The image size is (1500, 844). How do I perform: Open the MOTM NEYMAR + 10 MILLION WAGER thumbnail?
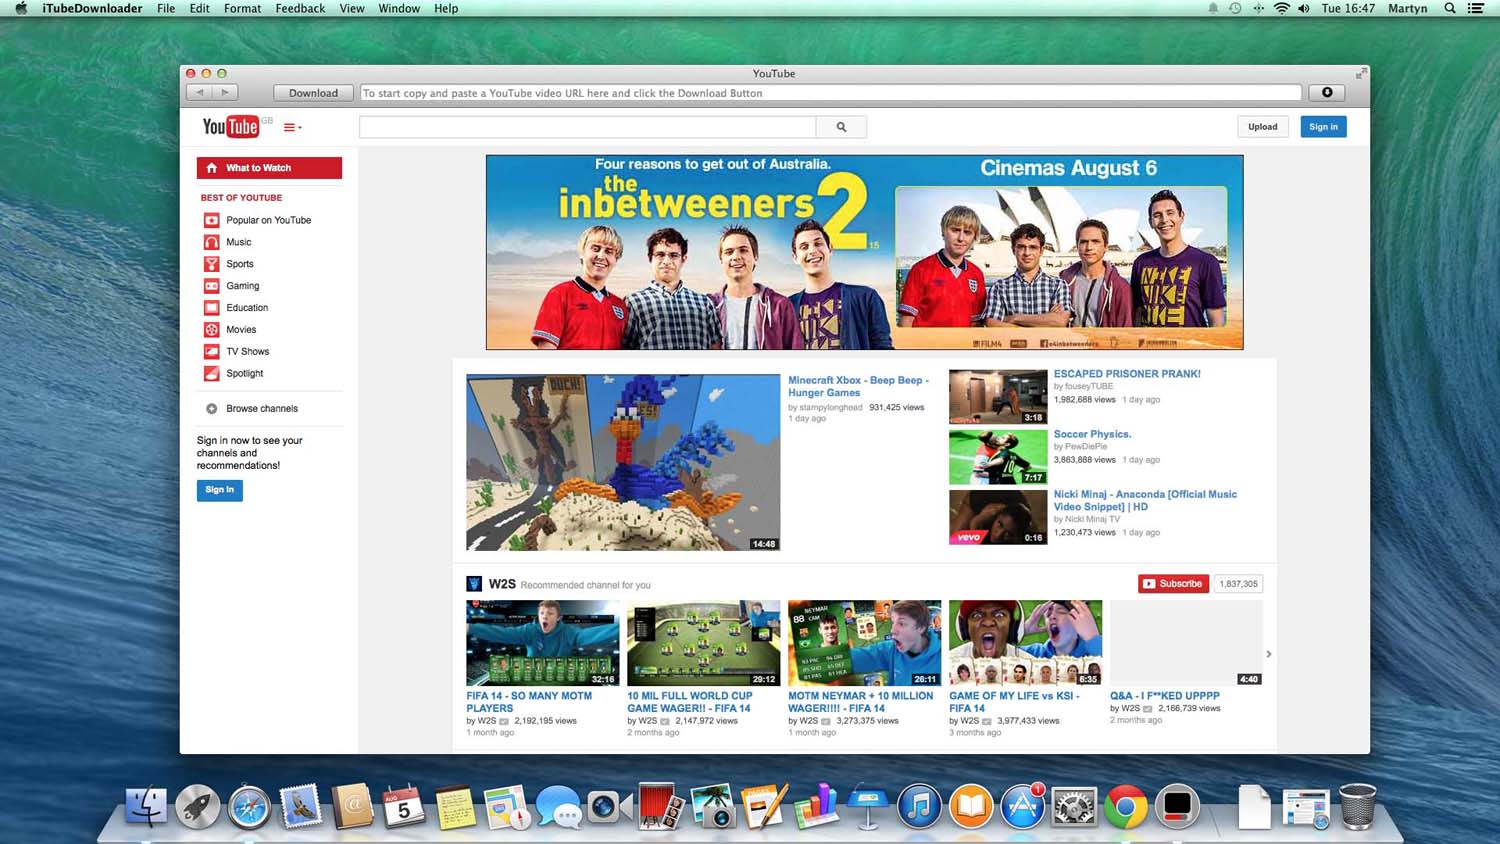click(865, 643)
